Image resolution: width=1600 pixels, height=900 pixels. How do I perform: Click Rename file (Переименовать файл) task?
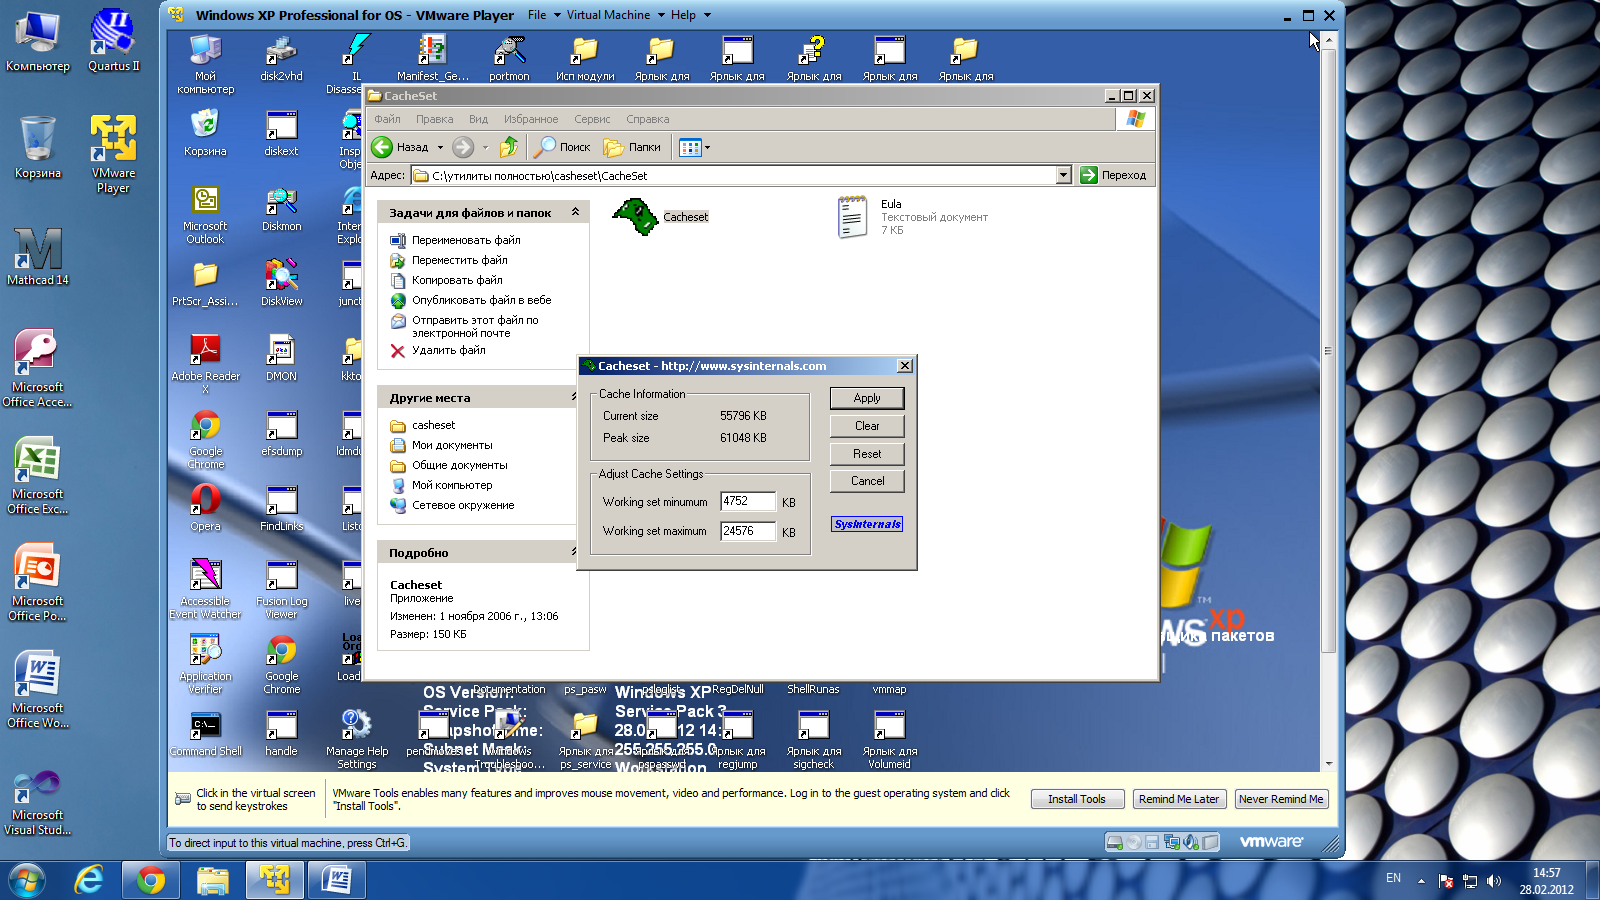click(x=466, y=240)
